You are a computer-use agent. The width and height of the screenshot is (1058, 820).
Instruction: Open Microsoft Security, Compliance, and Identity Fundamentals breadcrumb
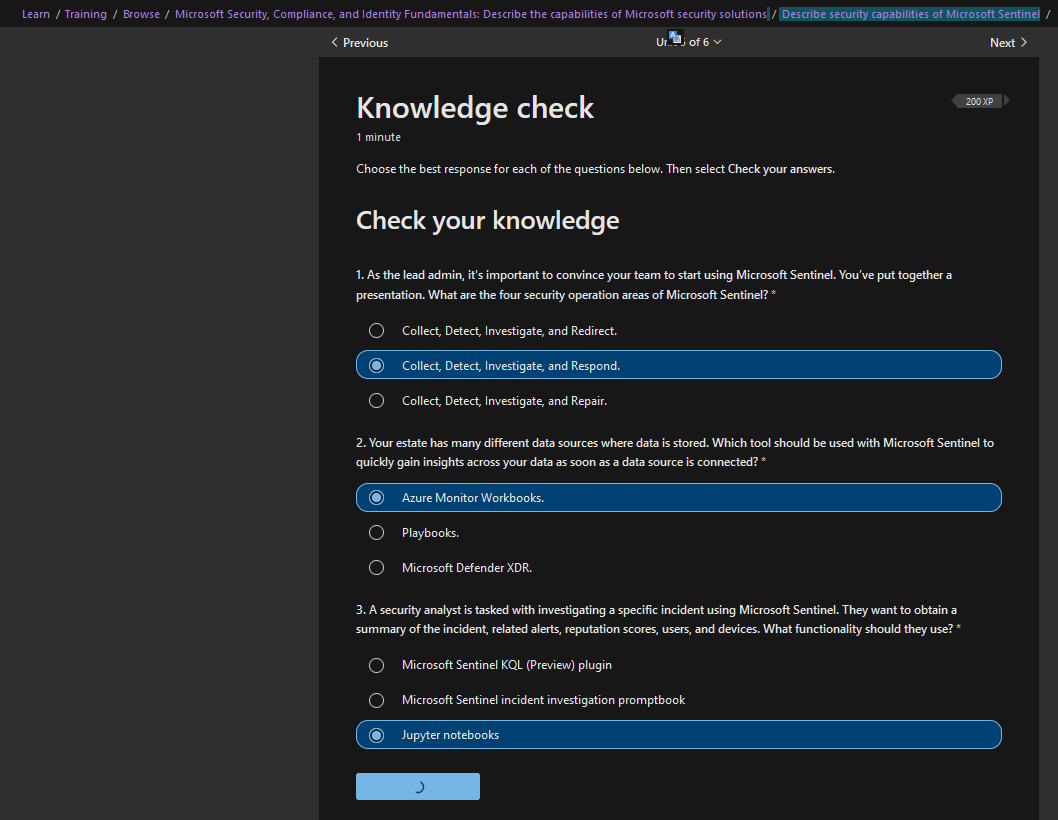coord(471,14)
